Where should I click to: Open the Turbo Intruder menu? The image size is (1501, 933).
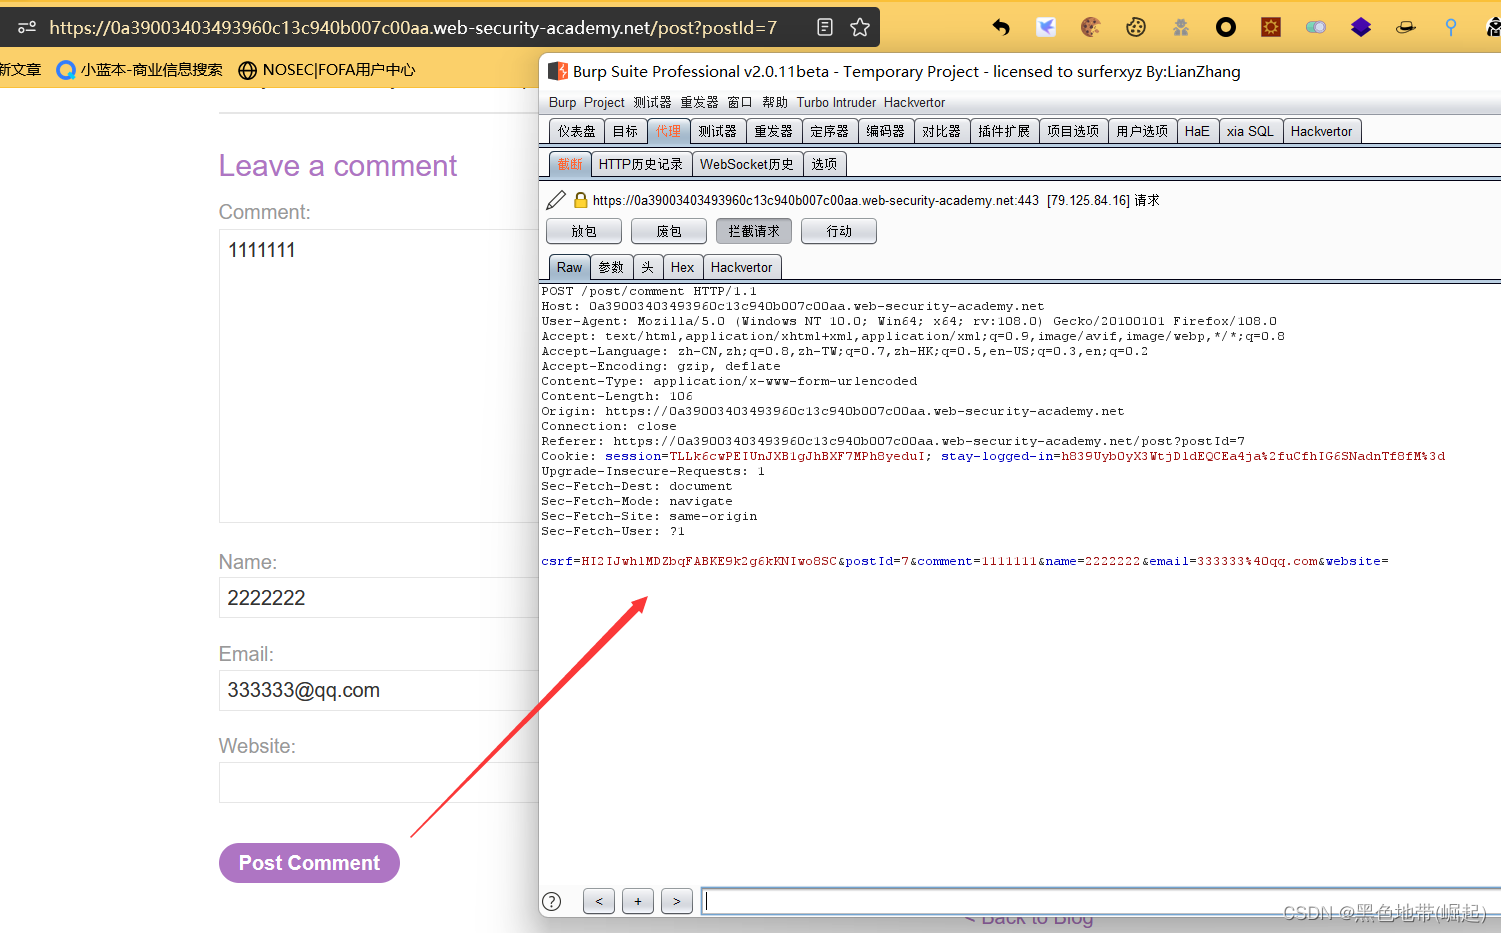click(836, 102)
